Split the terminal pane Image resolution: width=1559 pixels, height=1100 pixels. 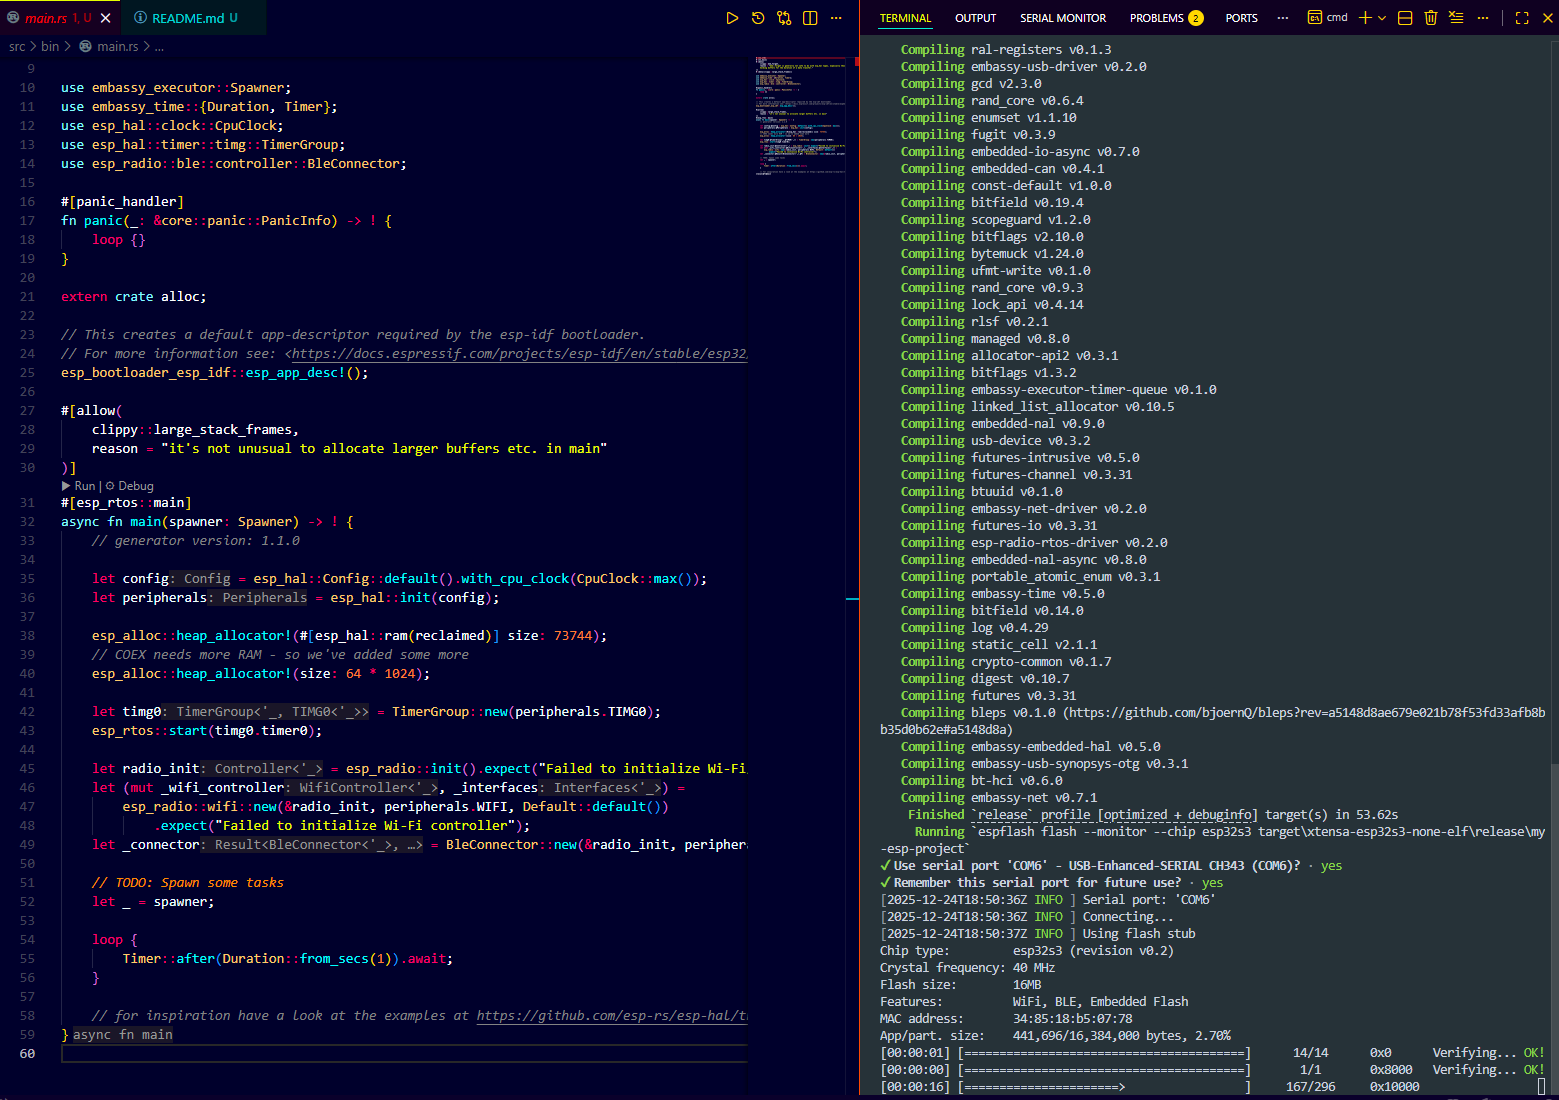click(x=1405, y=18)
